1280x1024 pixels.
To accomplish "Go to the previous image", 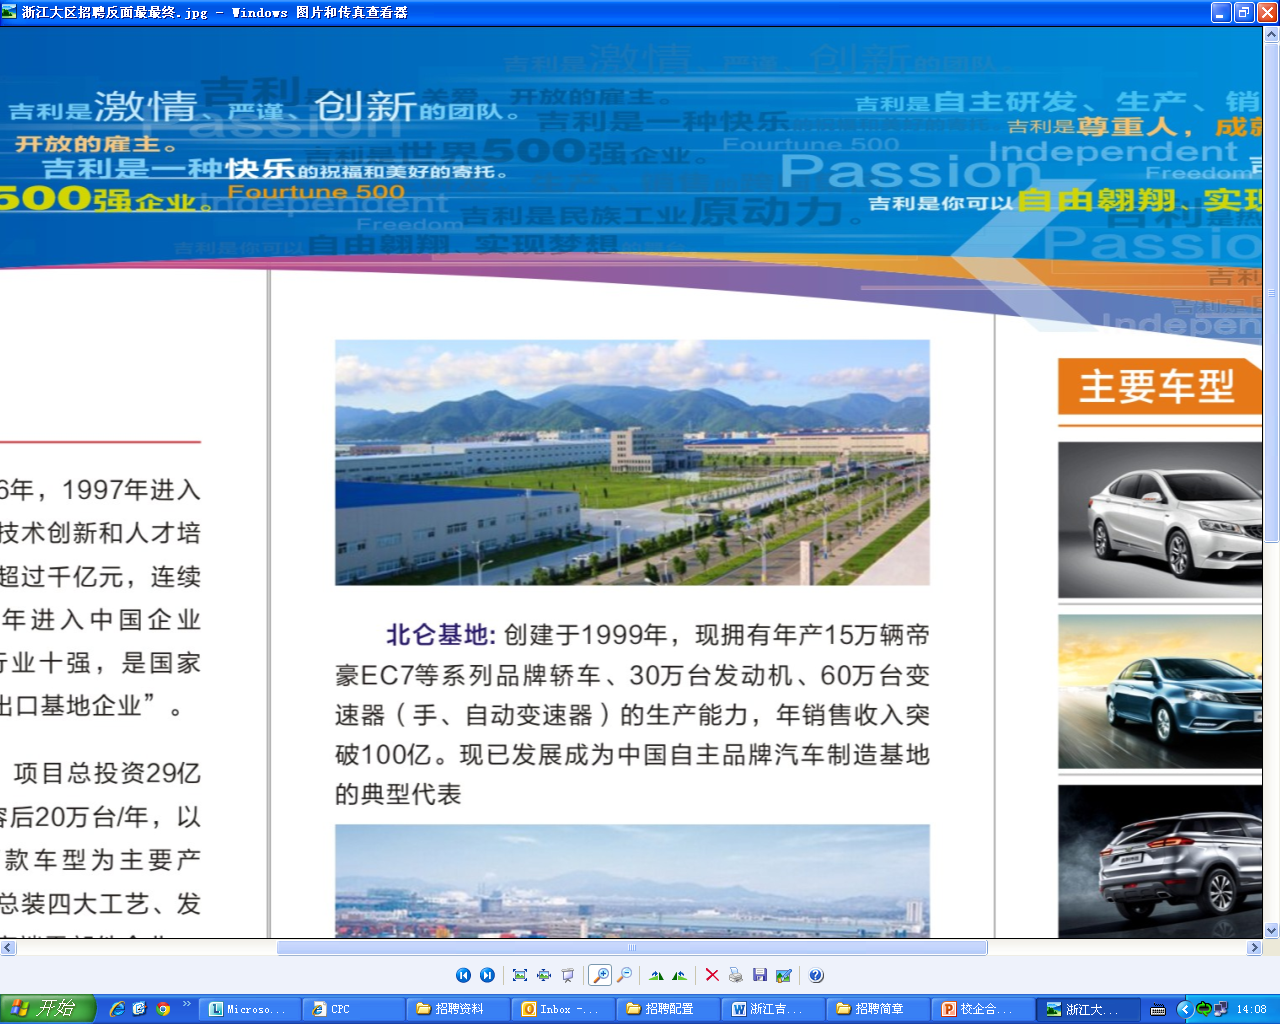I will click(x=463, y=975).
